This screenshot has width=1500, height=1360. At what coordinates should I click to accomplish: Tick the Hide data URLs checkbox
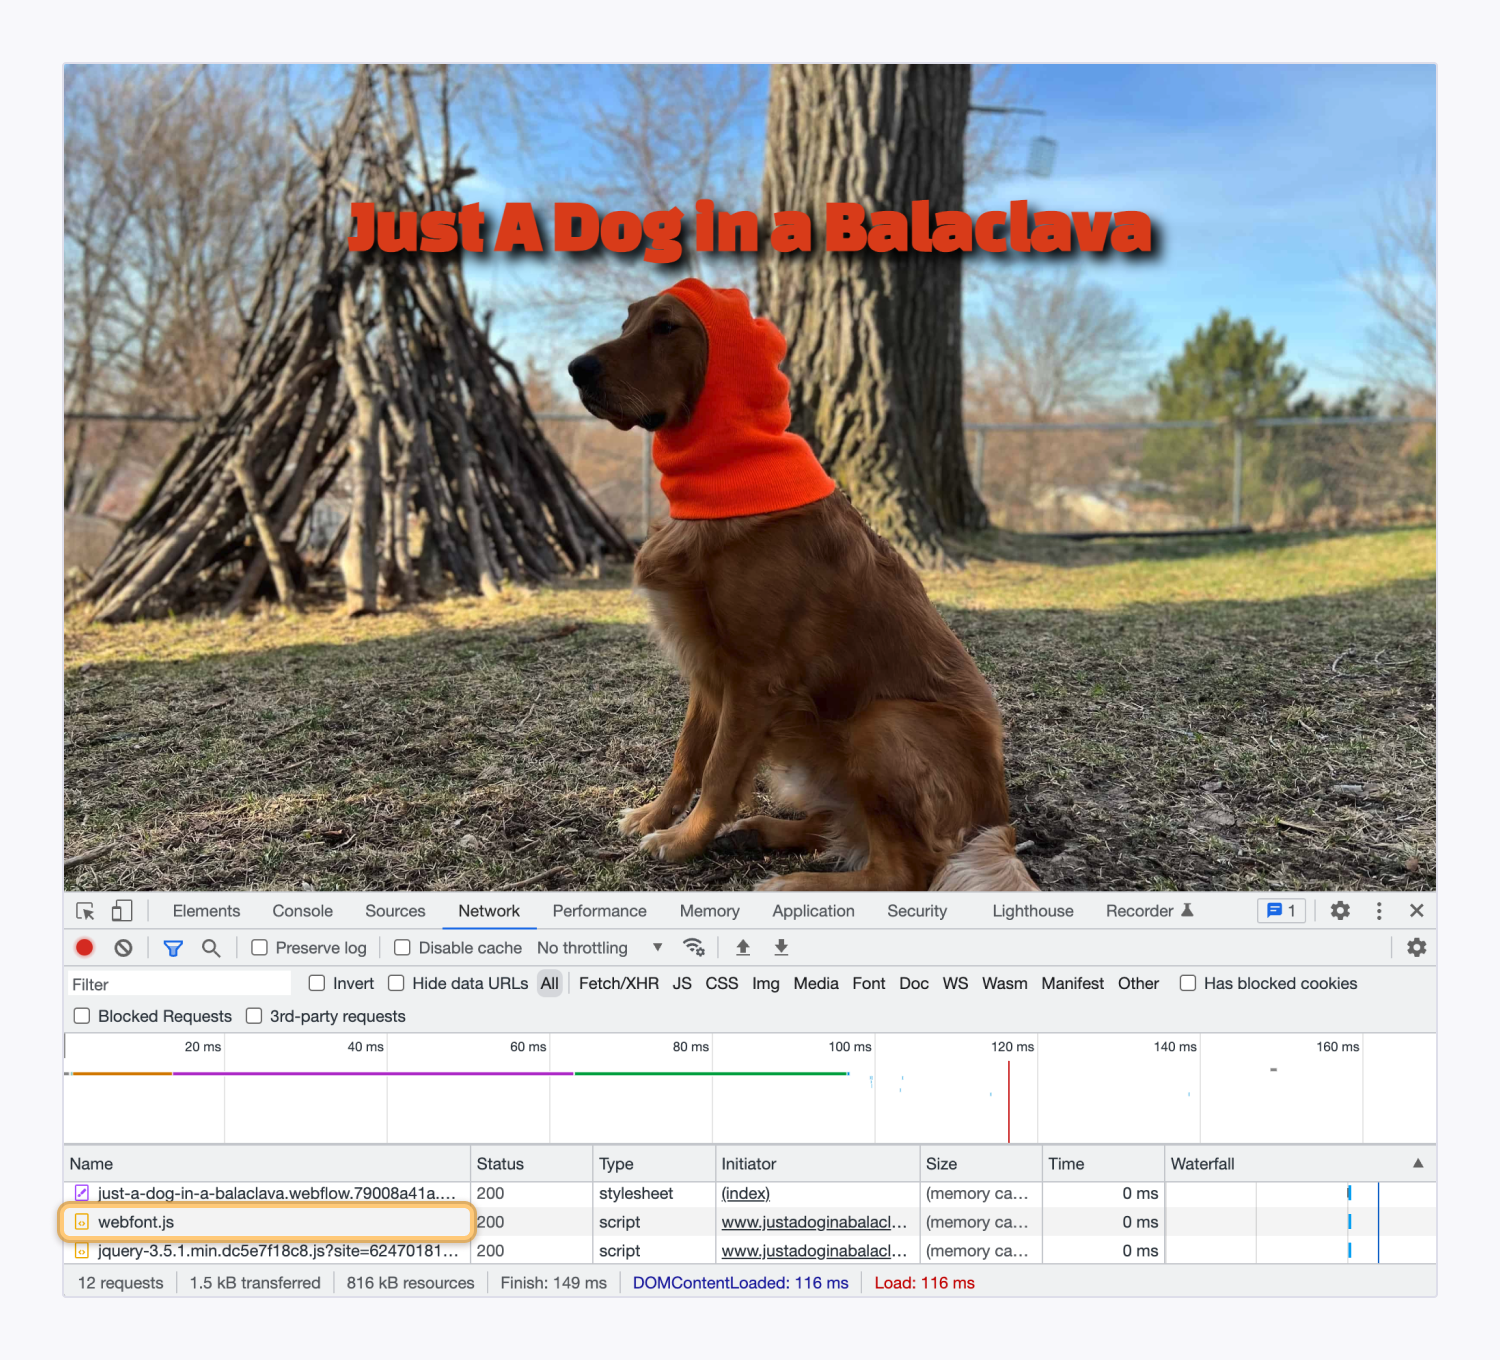(x=397, y=984)
